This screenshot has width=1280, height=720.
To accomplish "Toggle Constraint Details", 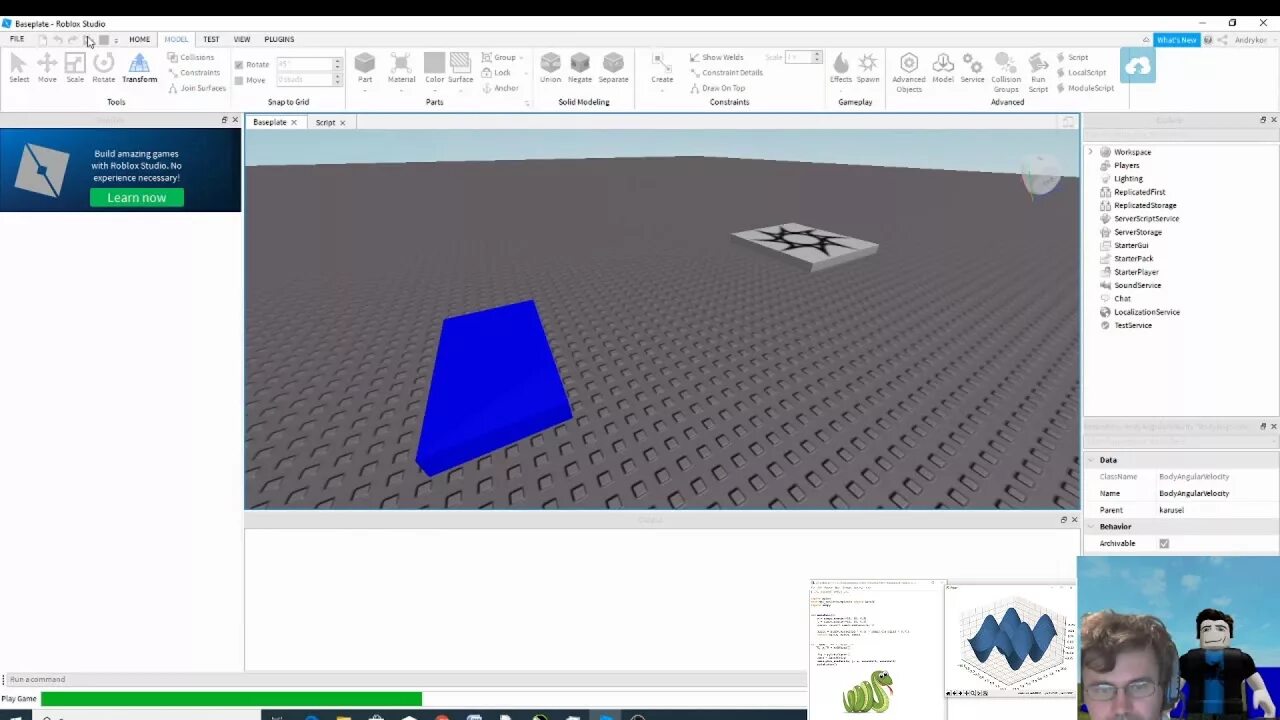I will click(726, 72).
